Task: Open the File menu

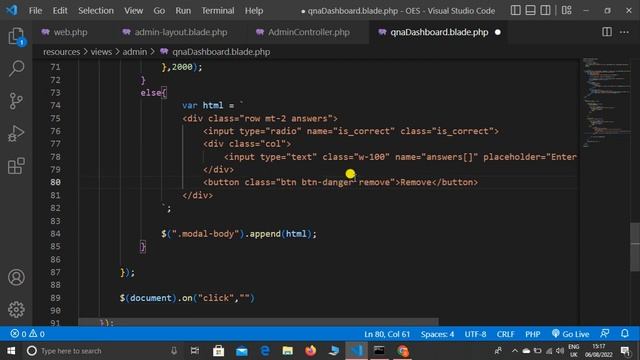Action: (36, 11)
